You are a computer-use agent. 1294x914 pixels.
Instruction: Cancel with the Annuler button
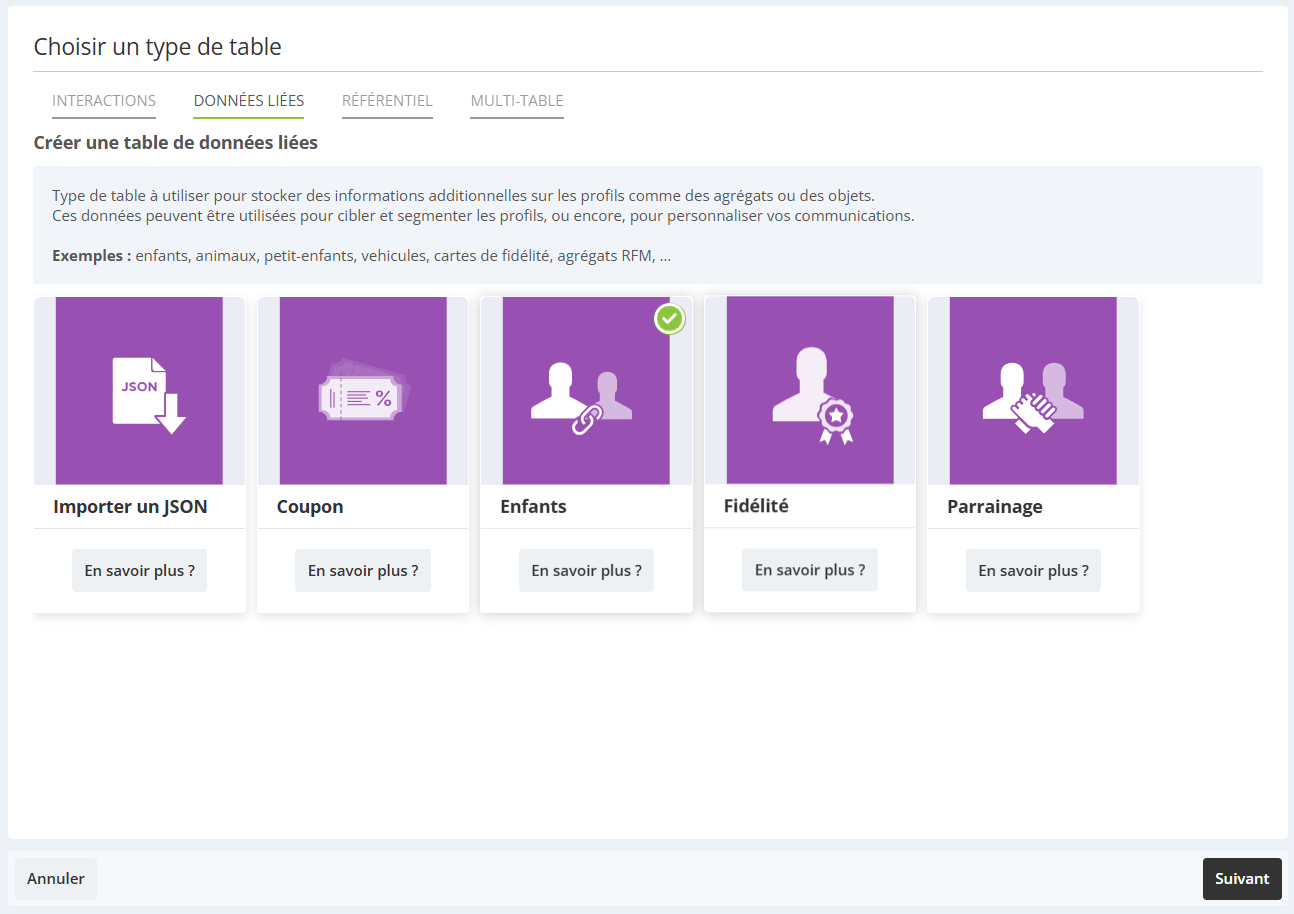tap(56, 879)
